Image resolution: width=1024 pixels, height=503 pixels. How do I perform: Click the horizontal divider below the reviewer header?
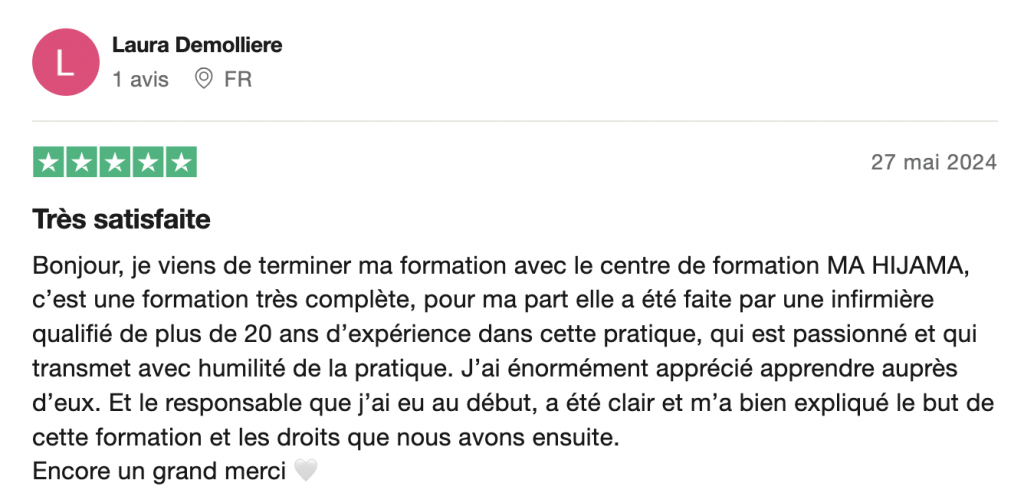[515, 122]
